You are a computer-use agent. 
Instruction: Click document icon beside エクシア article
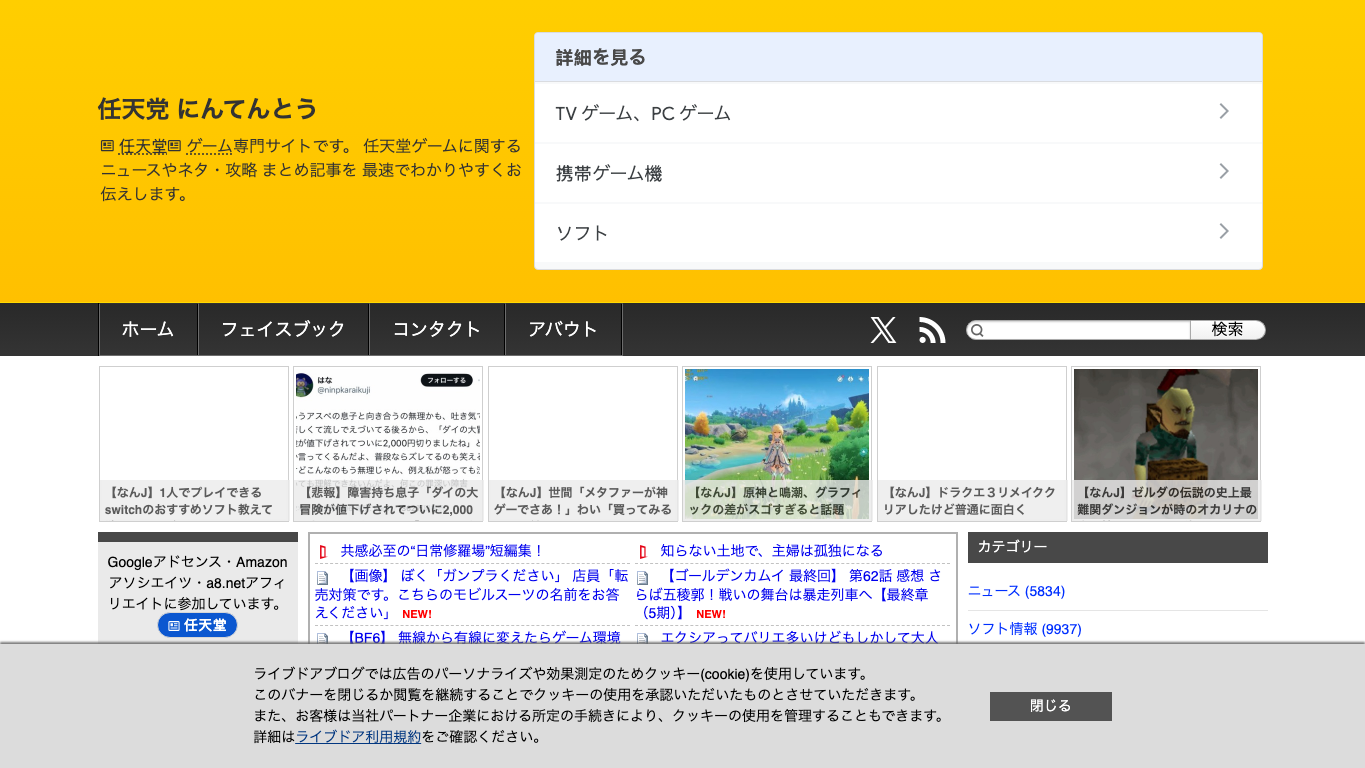[642, 639]
